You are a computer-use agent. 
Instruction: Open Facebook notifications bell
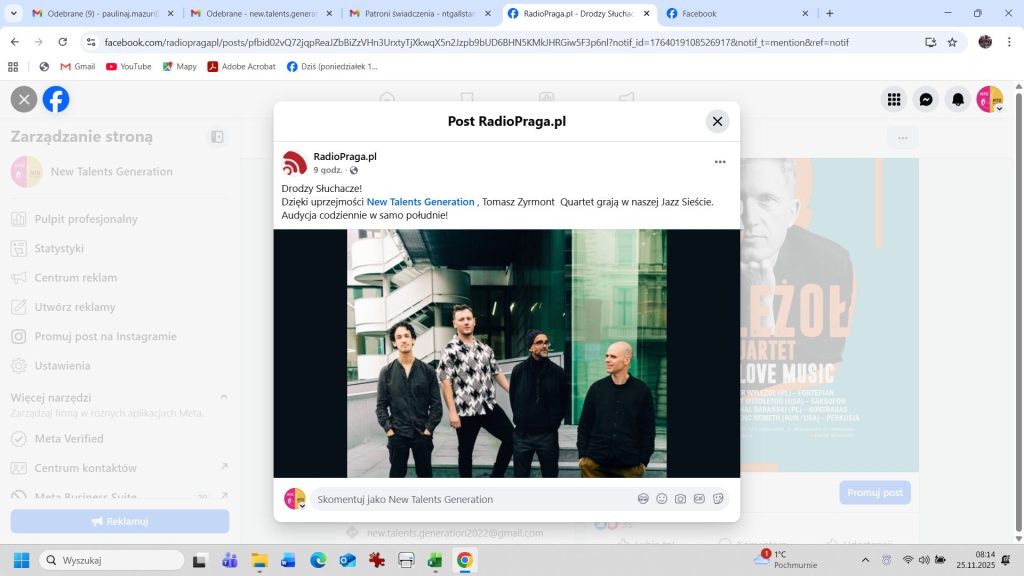coord(958,99)
